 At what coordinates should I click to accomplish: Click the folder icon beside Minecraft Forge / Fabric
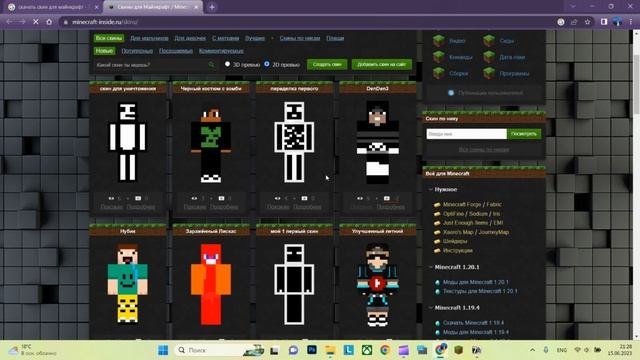click(437, 204)
